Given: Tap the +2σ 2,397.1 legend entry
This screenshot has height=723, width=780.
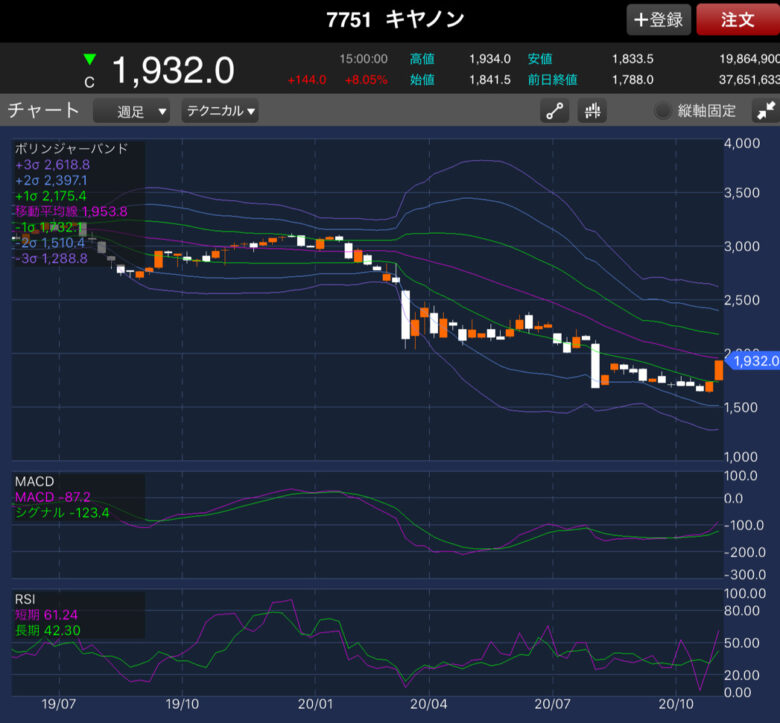Looking at the screenshot, I should 51,180.
